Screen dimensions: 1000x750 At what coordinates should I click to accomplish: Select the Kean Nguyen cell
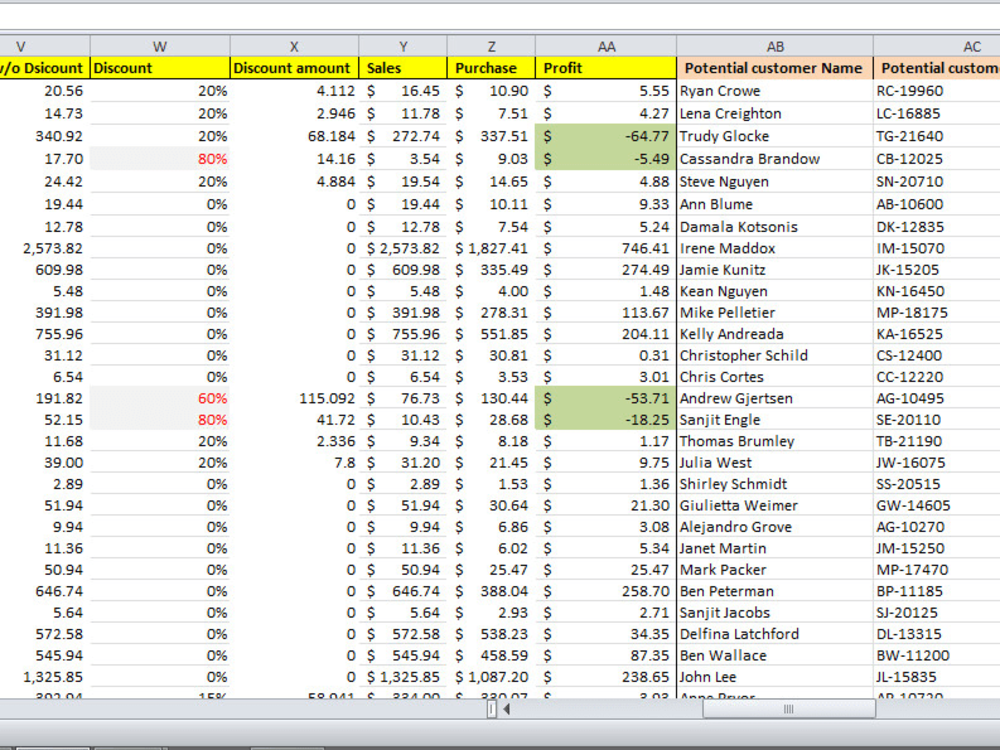[x=775, y=291]
